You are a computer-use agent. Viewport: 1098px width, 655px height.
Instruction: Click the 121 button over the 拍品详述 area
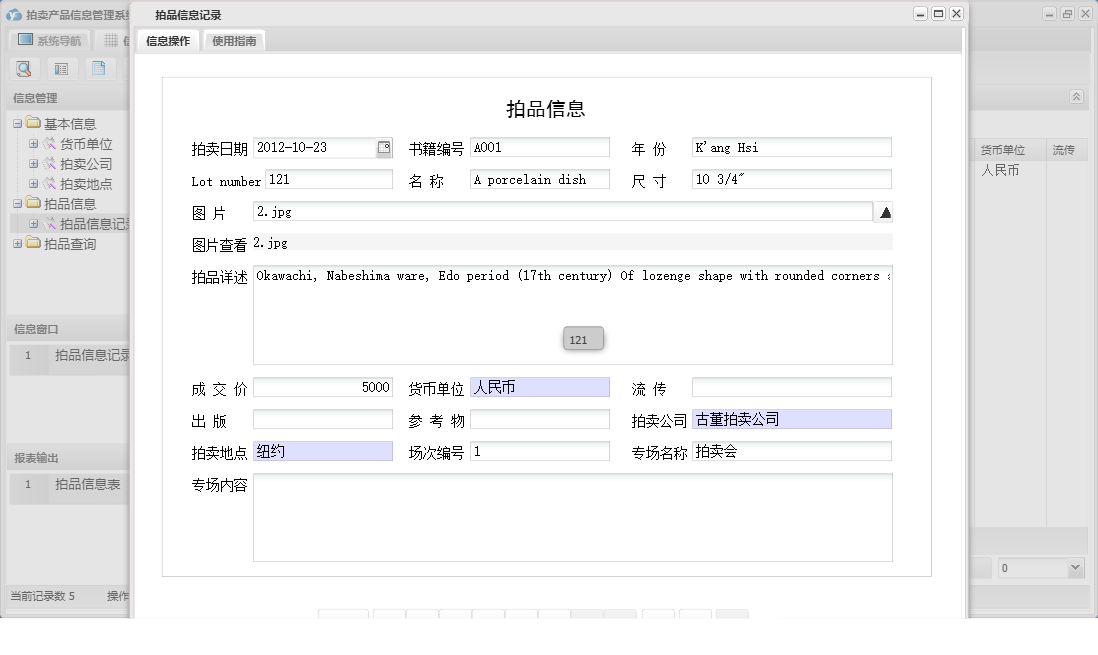click(x=583, y=338)
